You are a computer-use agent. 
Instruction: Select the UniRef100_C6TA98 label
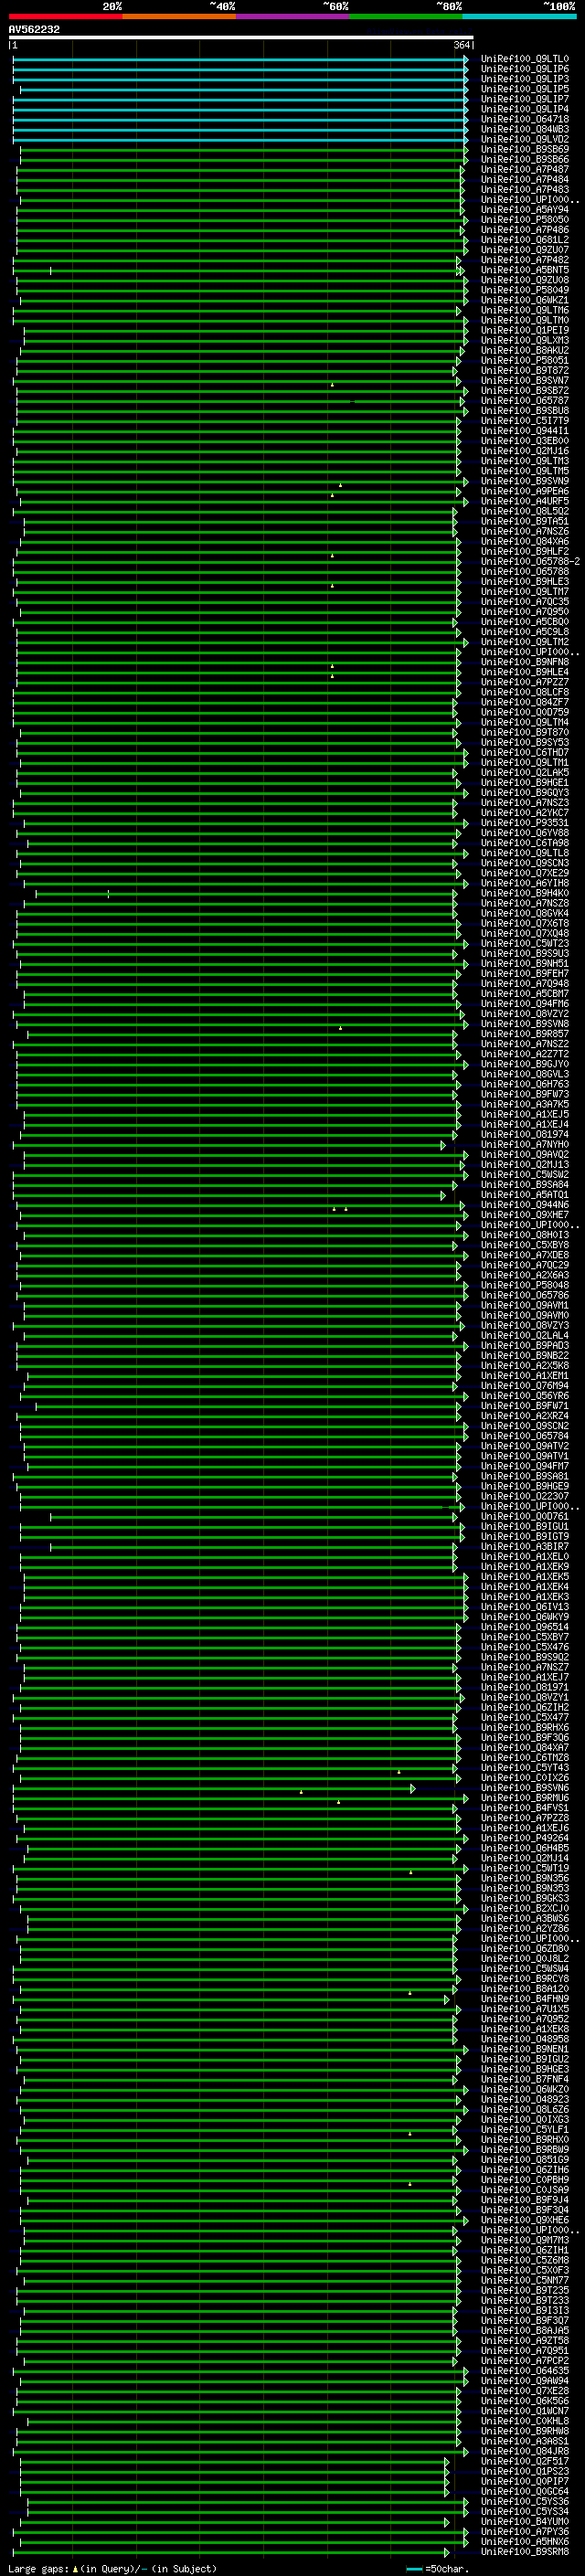pos(525,843)
